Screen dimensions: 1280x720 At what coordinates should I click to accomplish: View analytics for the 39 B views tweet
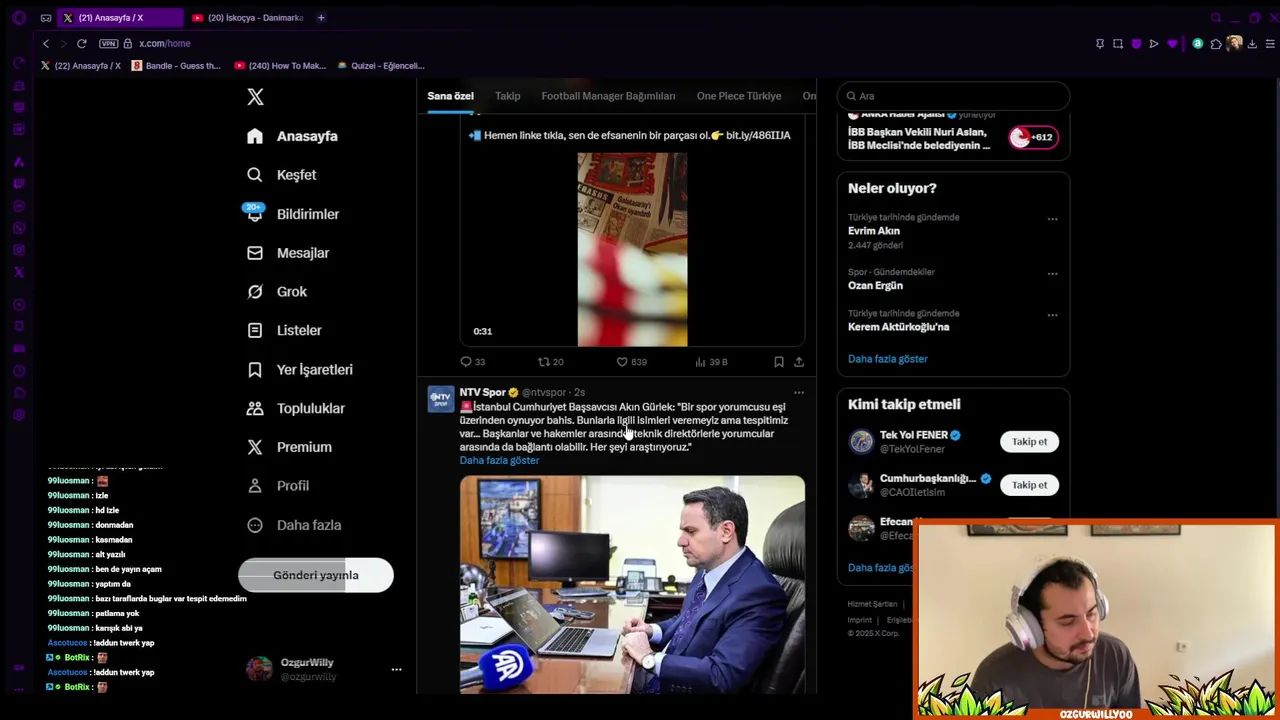pos(711,362)
